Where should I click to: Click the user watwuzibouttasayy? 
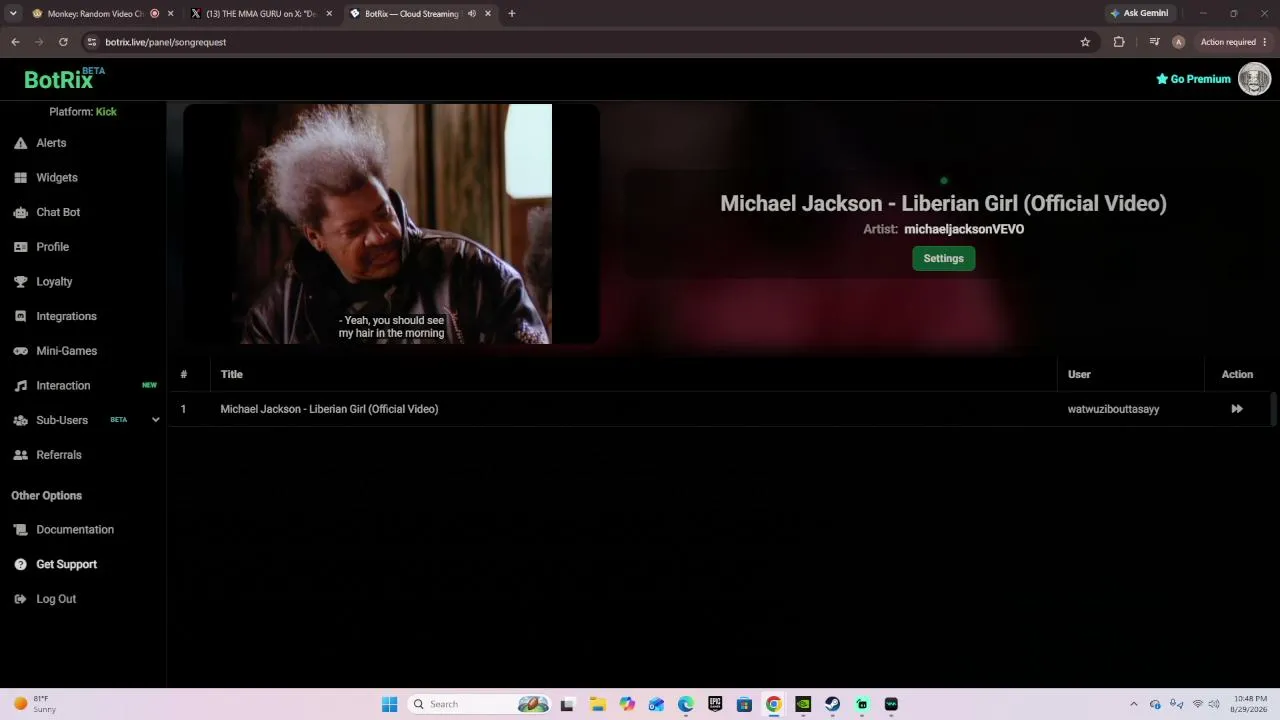1113,409
